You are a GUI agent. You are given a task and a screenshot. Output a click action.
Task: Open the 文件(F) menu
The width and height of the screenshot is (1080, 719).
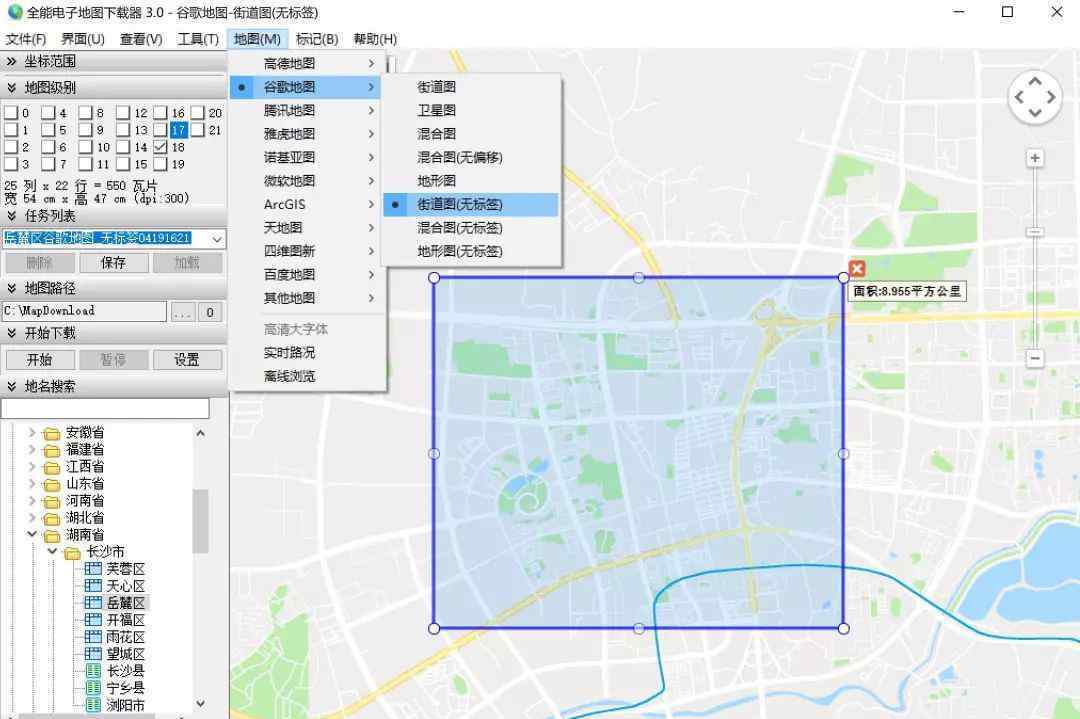(26, 39)
